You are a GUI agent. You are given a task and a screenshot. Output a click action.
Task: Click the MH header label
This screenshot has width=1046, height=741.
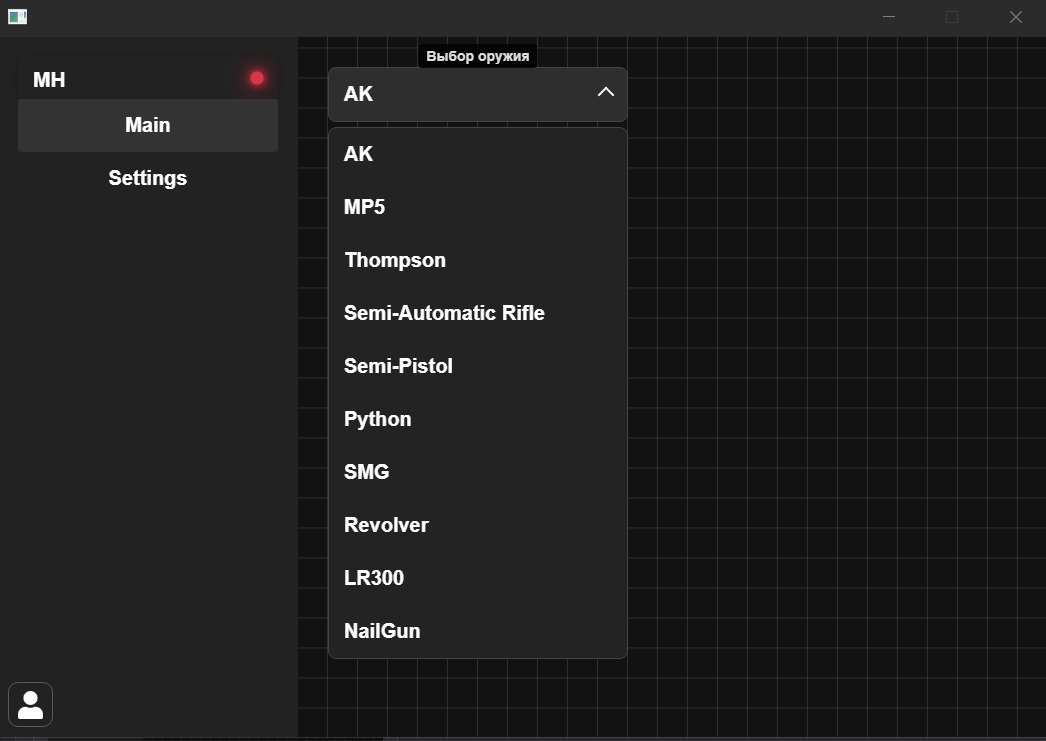point(49,80)
